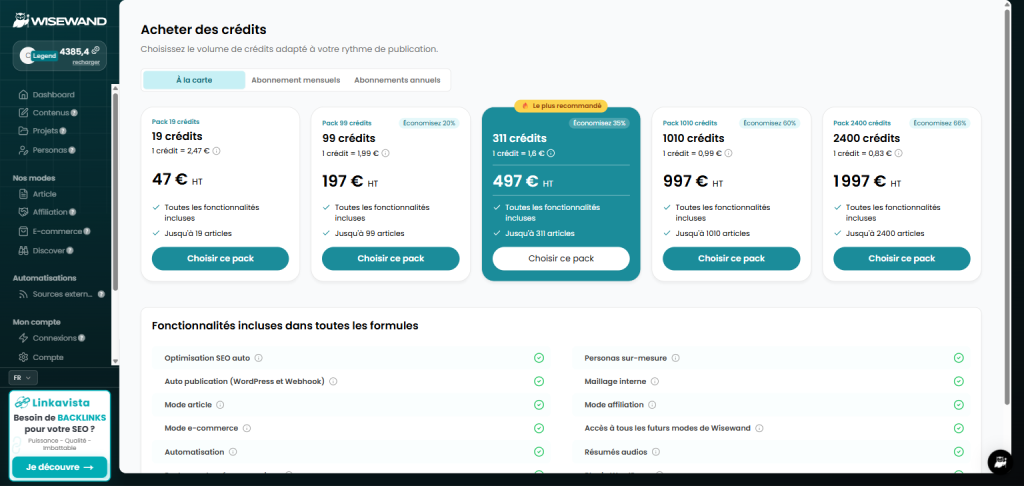Click info icon beside Accès à tous les futurs modes
The image size is (1024, 486).
(x=759, y=429)
